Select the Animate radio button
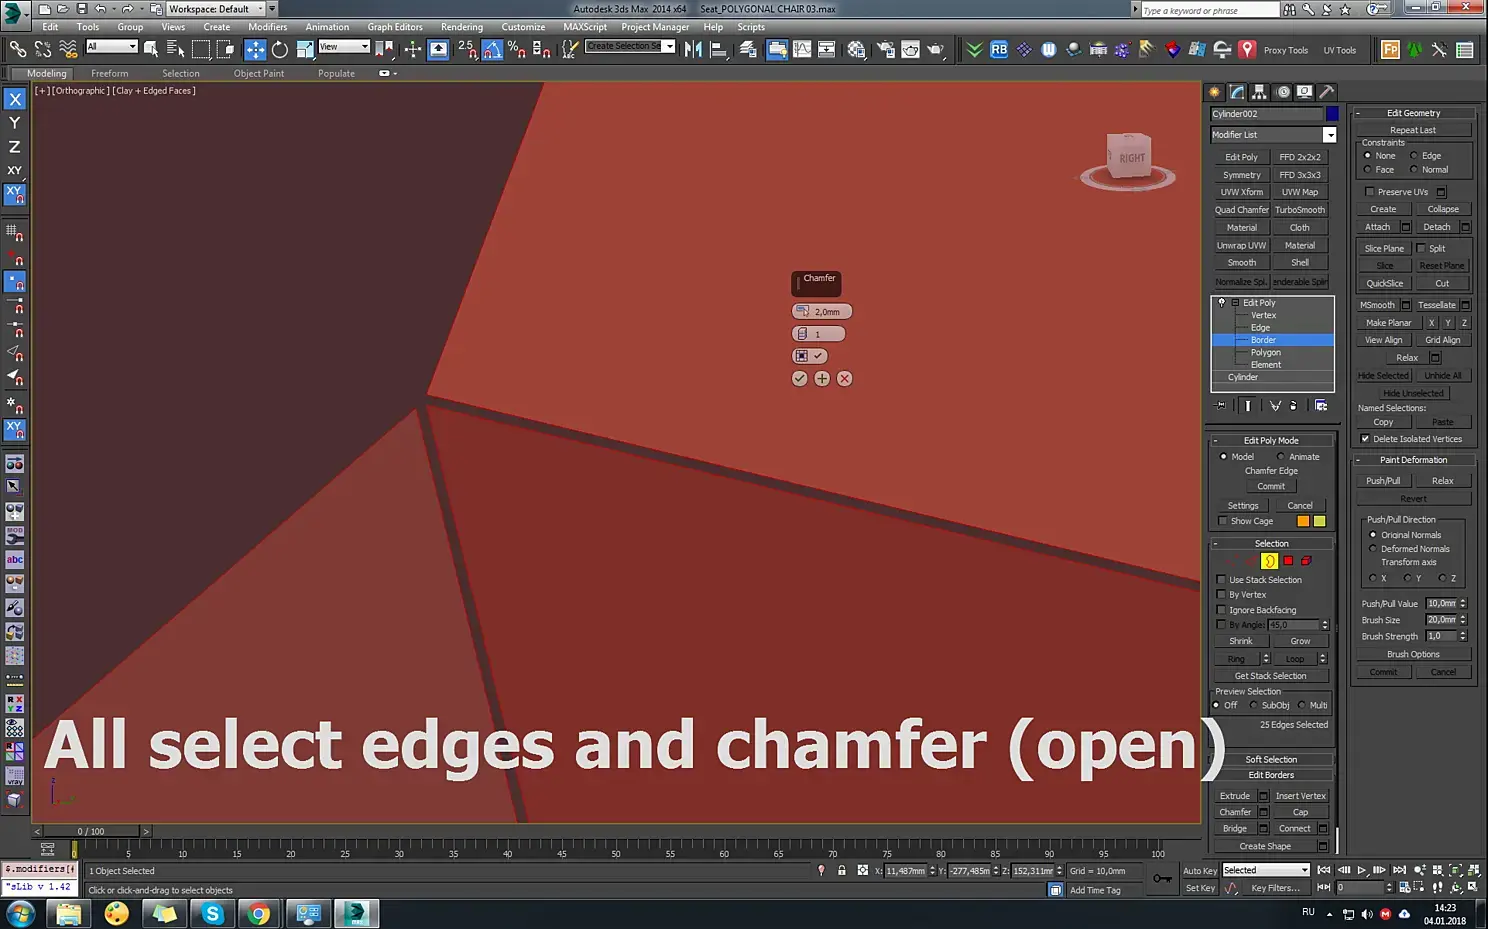The width and height of the screenshot is (1488, 929). (1280, 457)
